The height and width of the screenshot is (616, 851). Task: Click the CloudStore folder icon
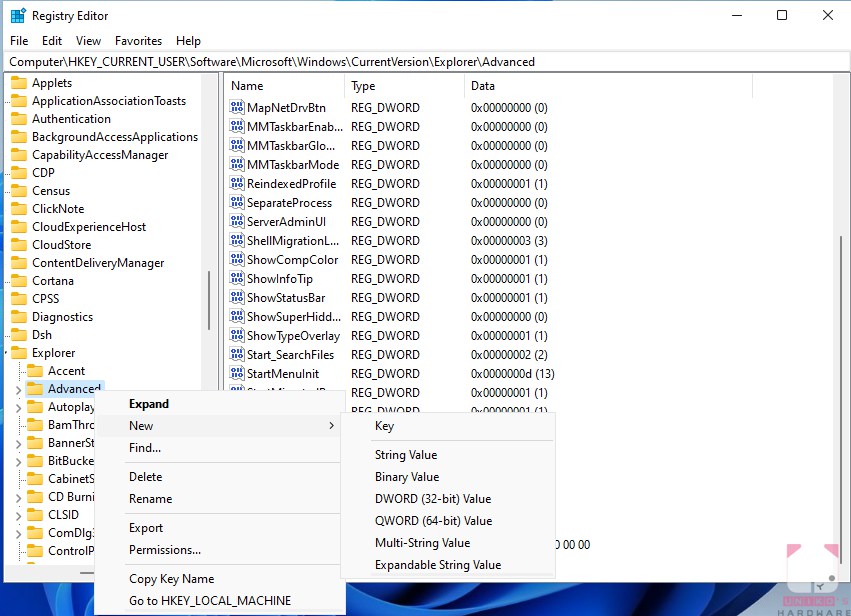click(19, 245)
